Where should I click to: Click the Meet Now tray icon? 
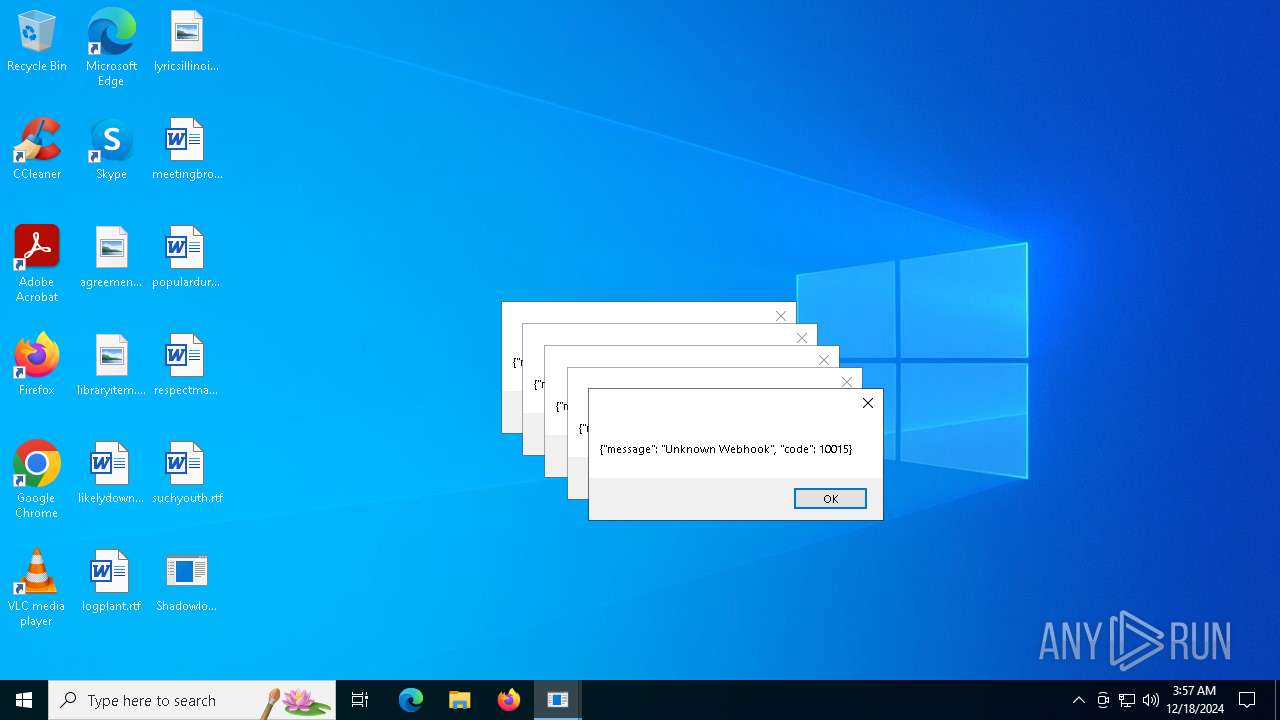click(1103, 700)
